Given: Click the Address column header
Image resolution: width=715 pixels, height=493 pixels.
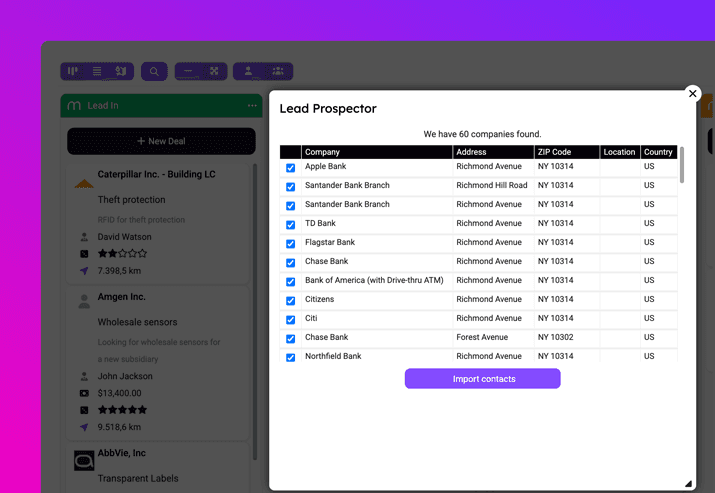Looking at the screenshot, I should (493, 152).
